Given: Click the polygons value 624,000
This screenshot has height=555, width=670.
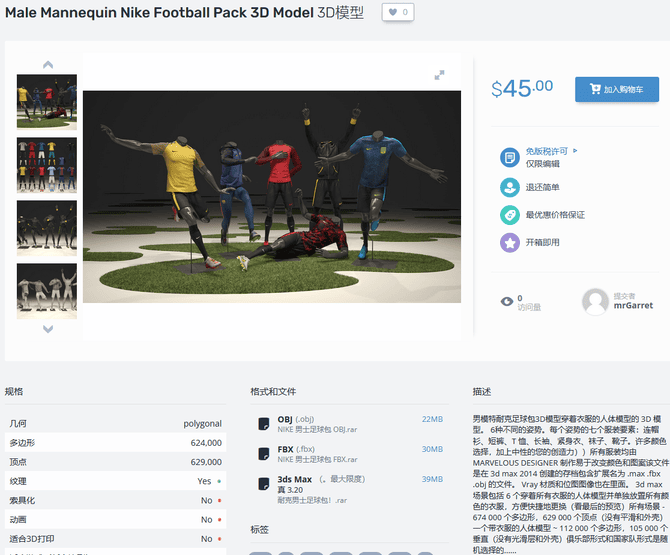Looking at the screenshot, I should 206,443.
